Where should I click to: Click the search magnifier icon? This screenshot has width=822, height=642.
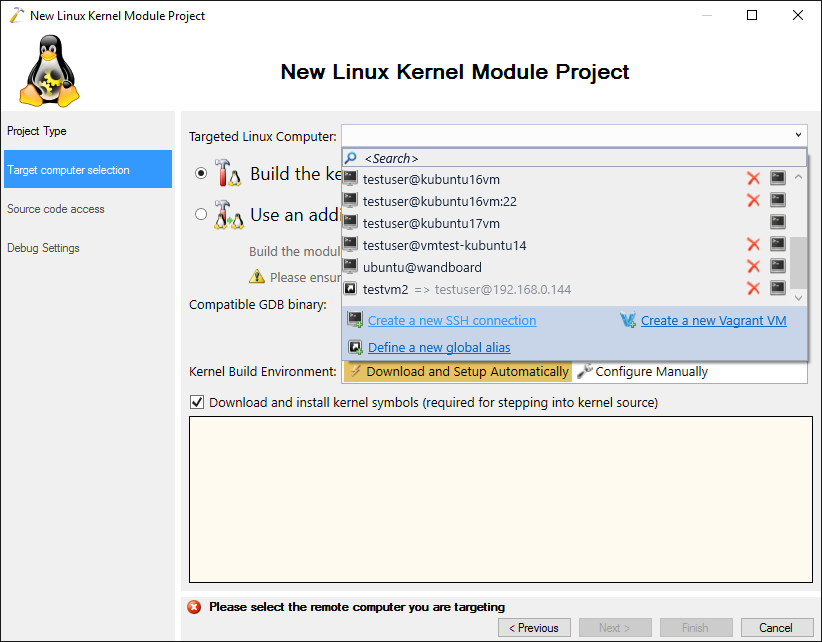coord(351,158)
